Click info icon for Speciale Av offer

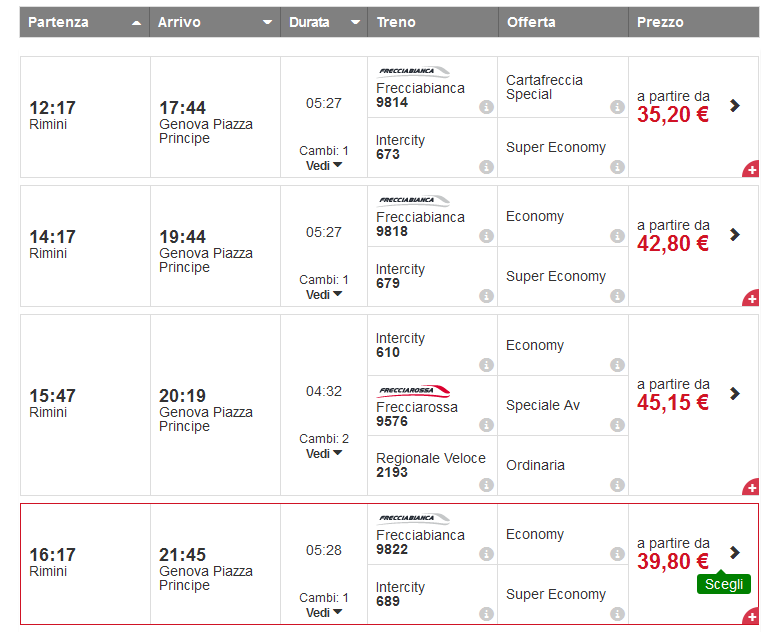point(617,425)
